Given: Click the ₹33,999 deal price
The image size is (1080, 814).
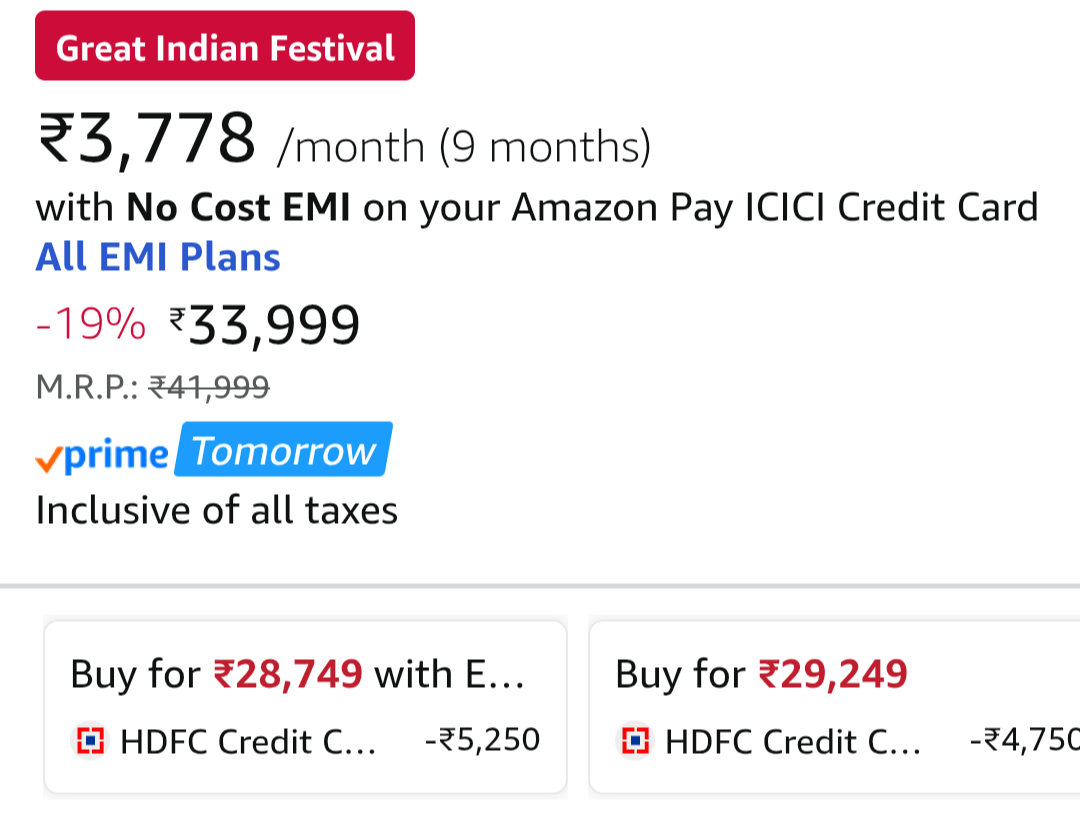Looking at the screenshot, I should coord(265,324).
